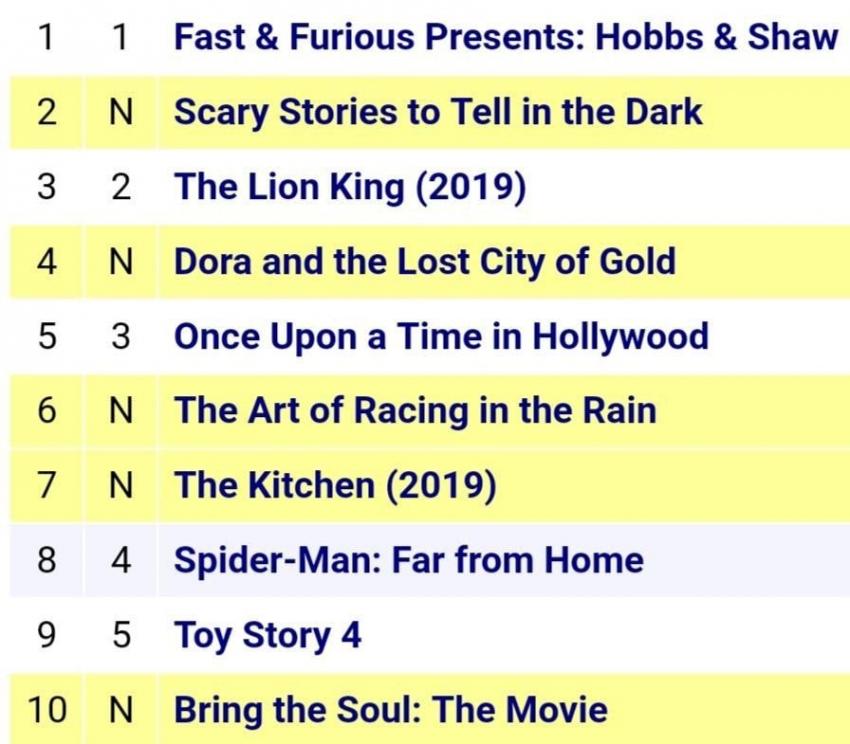Click the N marker beside Scary Stories

pos(121,112)
